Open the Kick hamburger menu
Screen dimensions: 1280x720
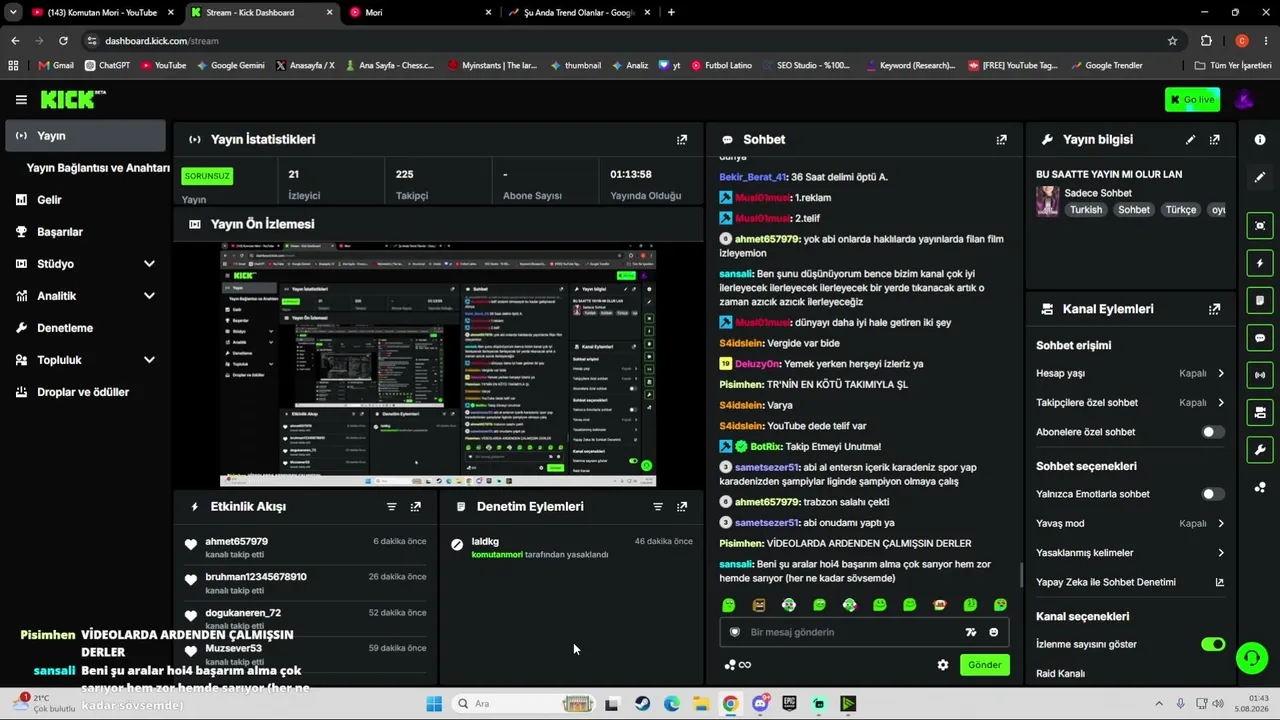coord(21,99)
